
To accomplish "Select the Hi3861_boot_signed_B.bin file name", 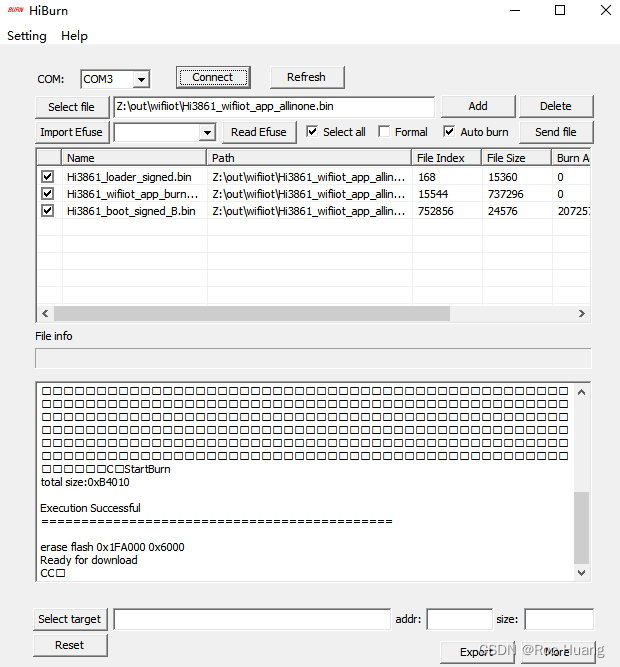I will [131, 211].
